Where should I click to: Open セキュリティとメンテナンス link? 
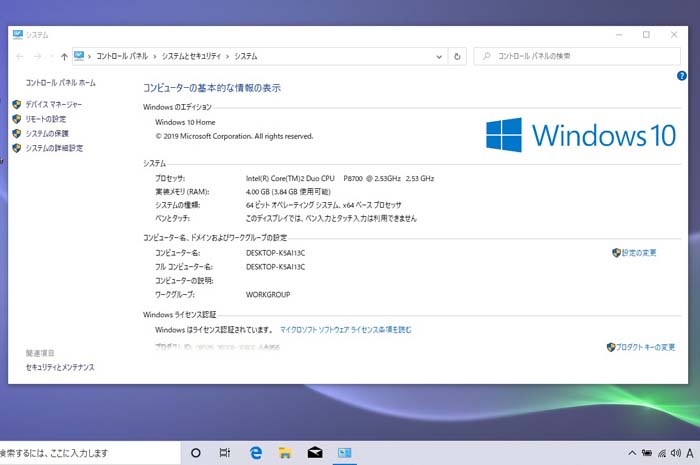click(60, 367)
